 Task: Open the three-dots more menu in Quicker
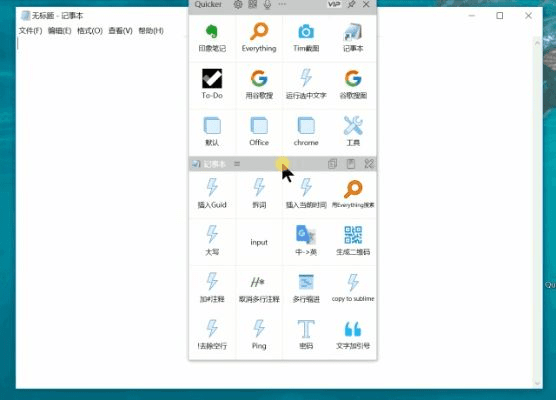[282, 4]
